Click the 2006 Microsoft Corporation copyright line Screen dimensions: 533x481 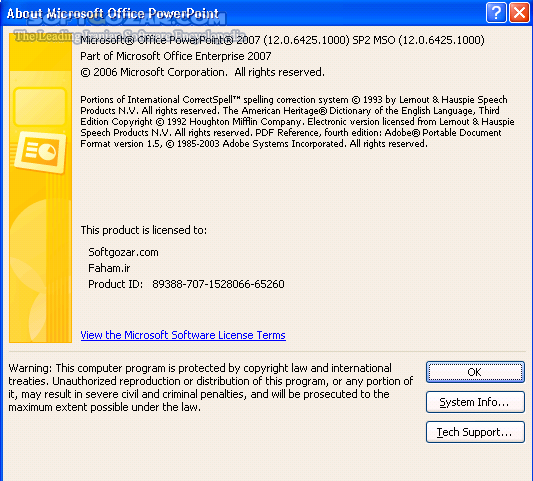(202, 72)
